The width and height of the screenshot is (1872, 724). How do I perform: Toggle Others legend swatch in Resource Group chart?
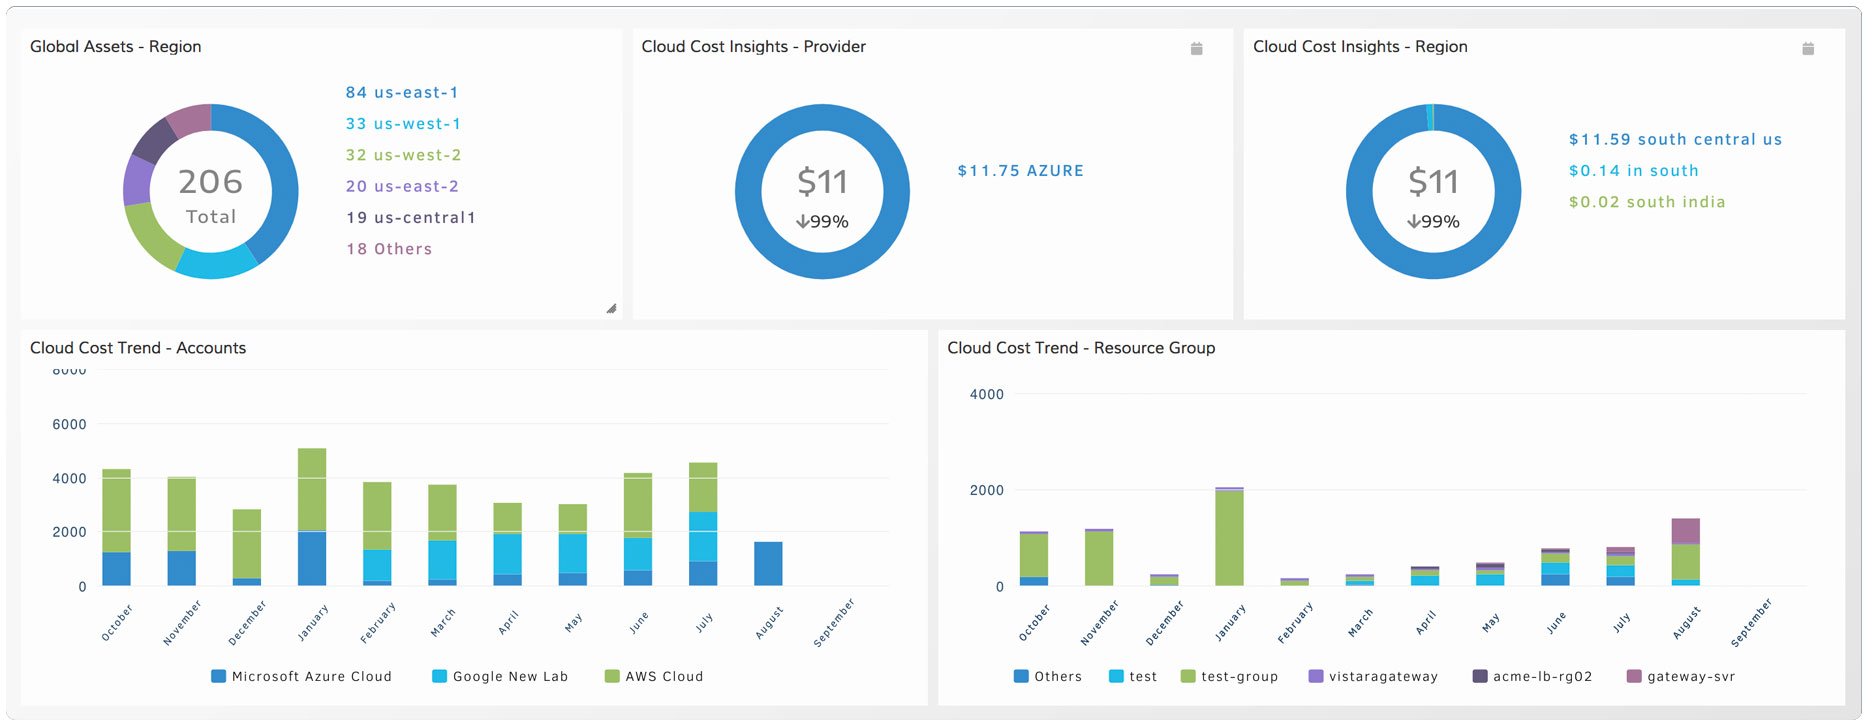coord(1021,676)
